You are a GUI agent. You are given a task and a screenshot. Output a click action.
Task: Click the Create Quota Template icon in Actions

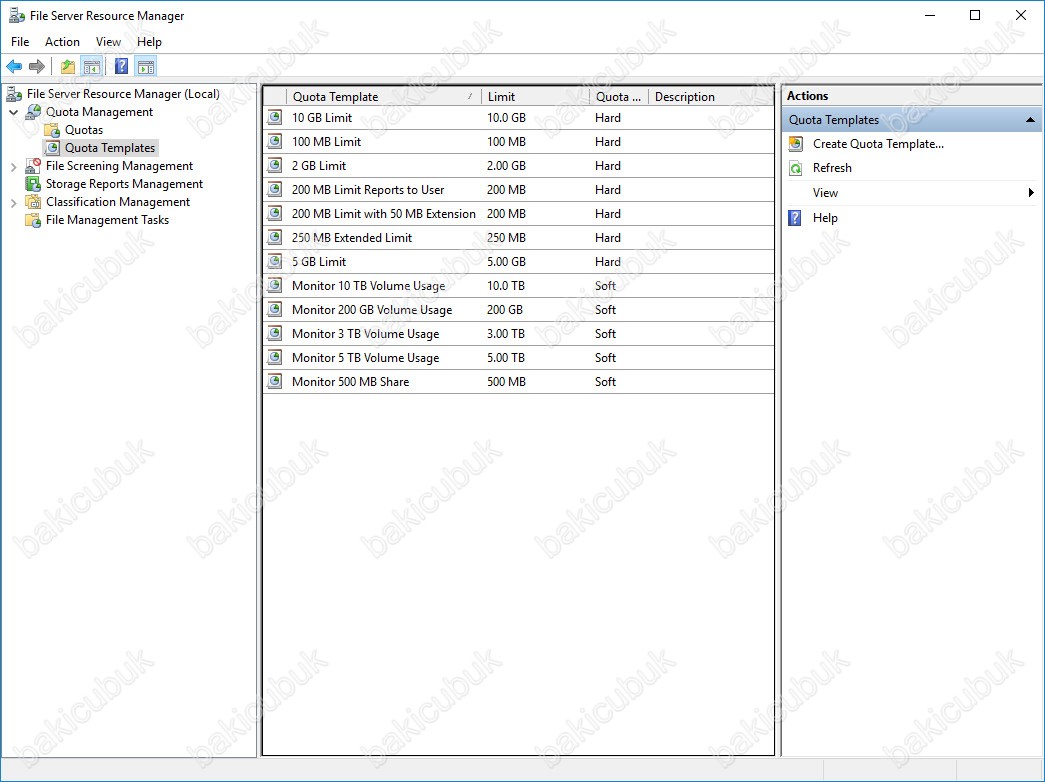pos(796,144)
